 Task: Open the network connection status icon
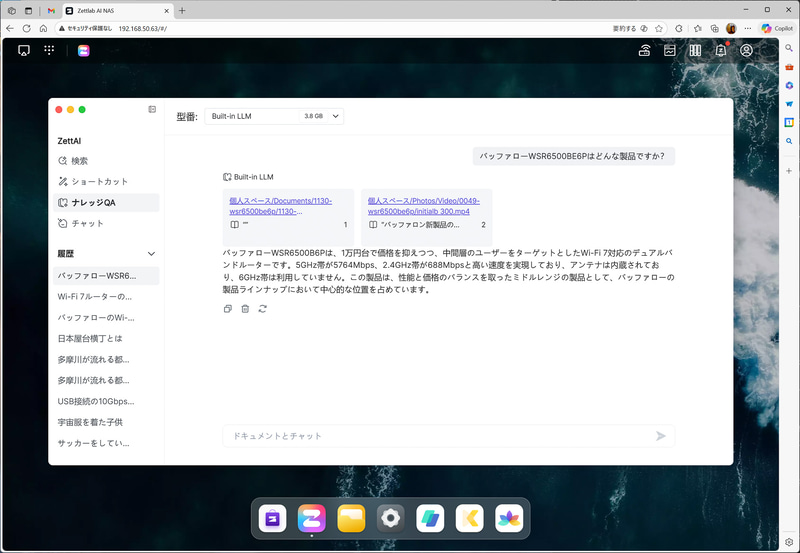(644, 51)
